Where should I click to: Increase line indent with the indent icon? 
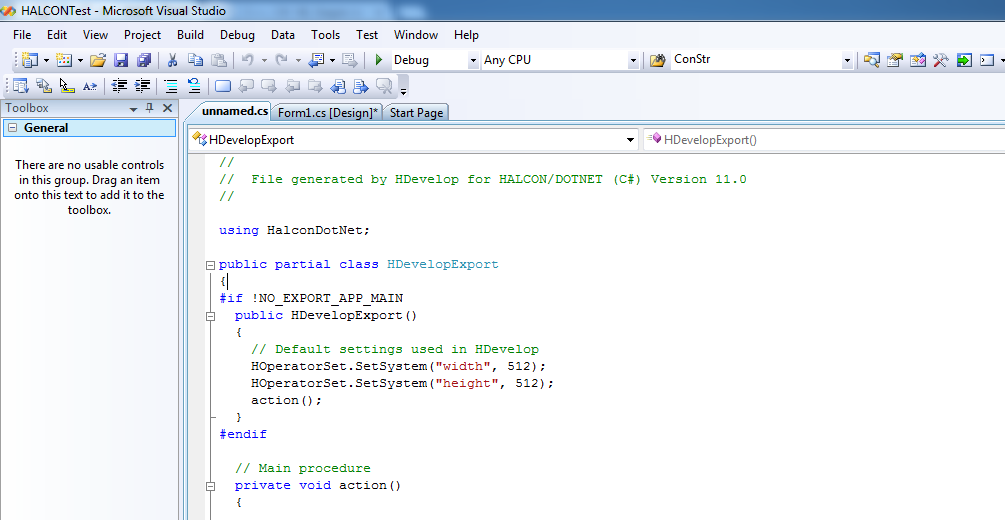click(142, 86)
